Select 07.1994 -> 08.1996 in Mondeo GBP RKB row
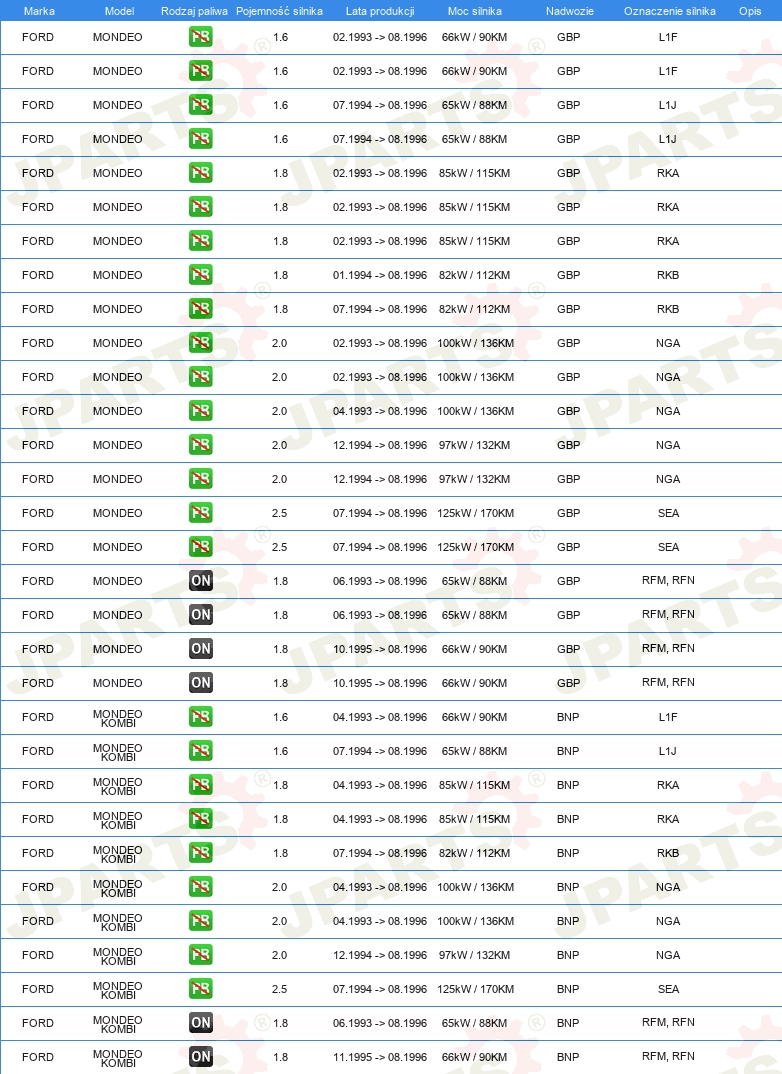The image size is (782, 1074). [x=380, y=309]
